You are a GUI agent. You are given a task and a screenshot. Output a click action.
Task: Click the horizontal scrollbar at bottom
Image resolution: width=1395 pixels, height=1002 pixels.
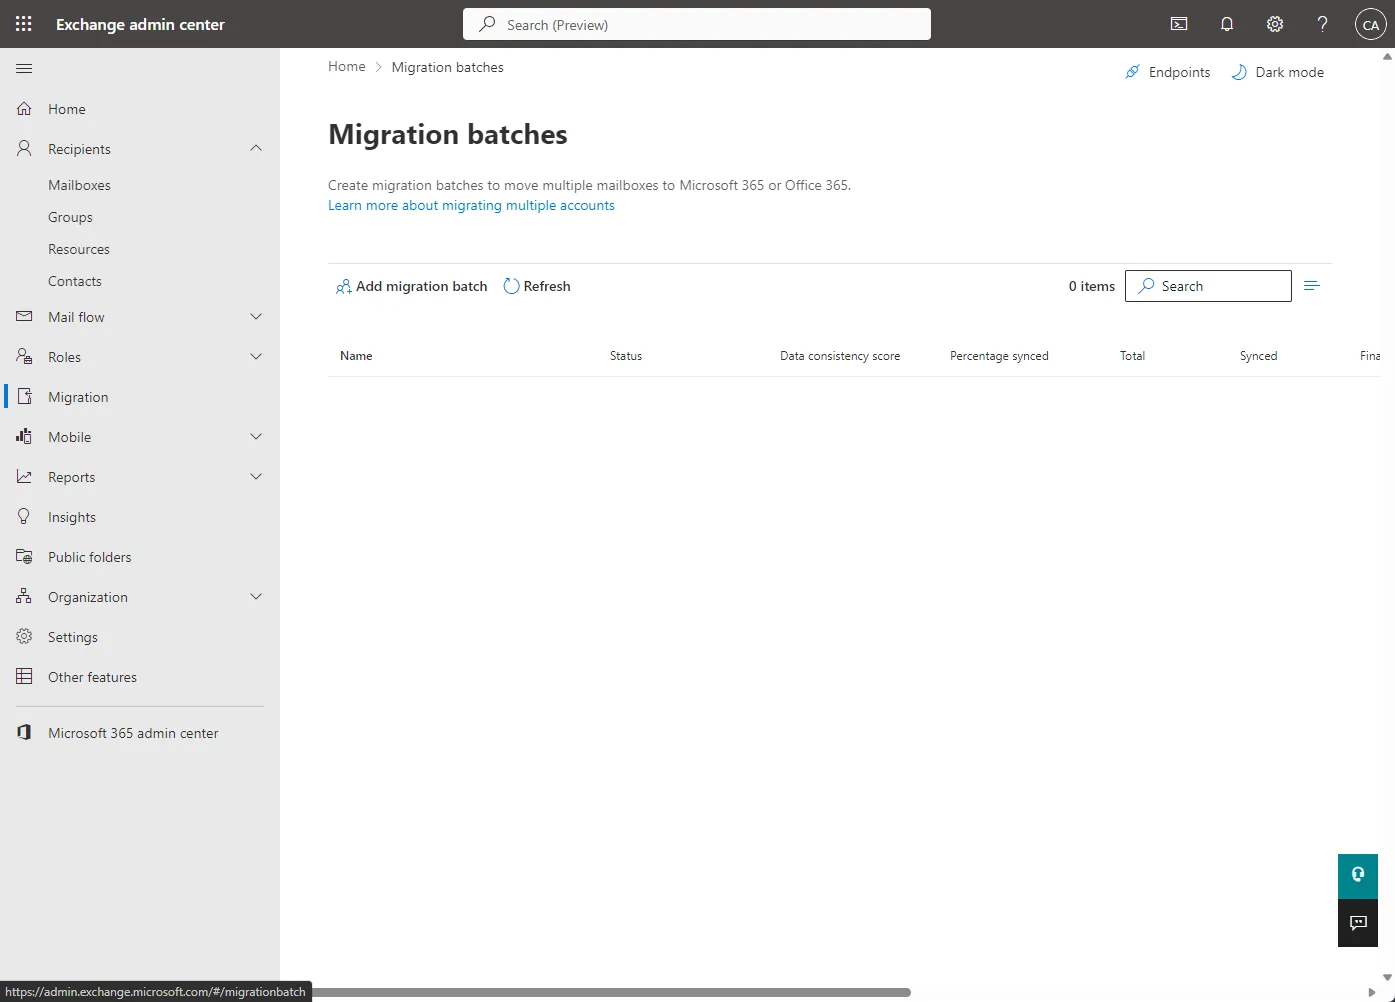611,993
